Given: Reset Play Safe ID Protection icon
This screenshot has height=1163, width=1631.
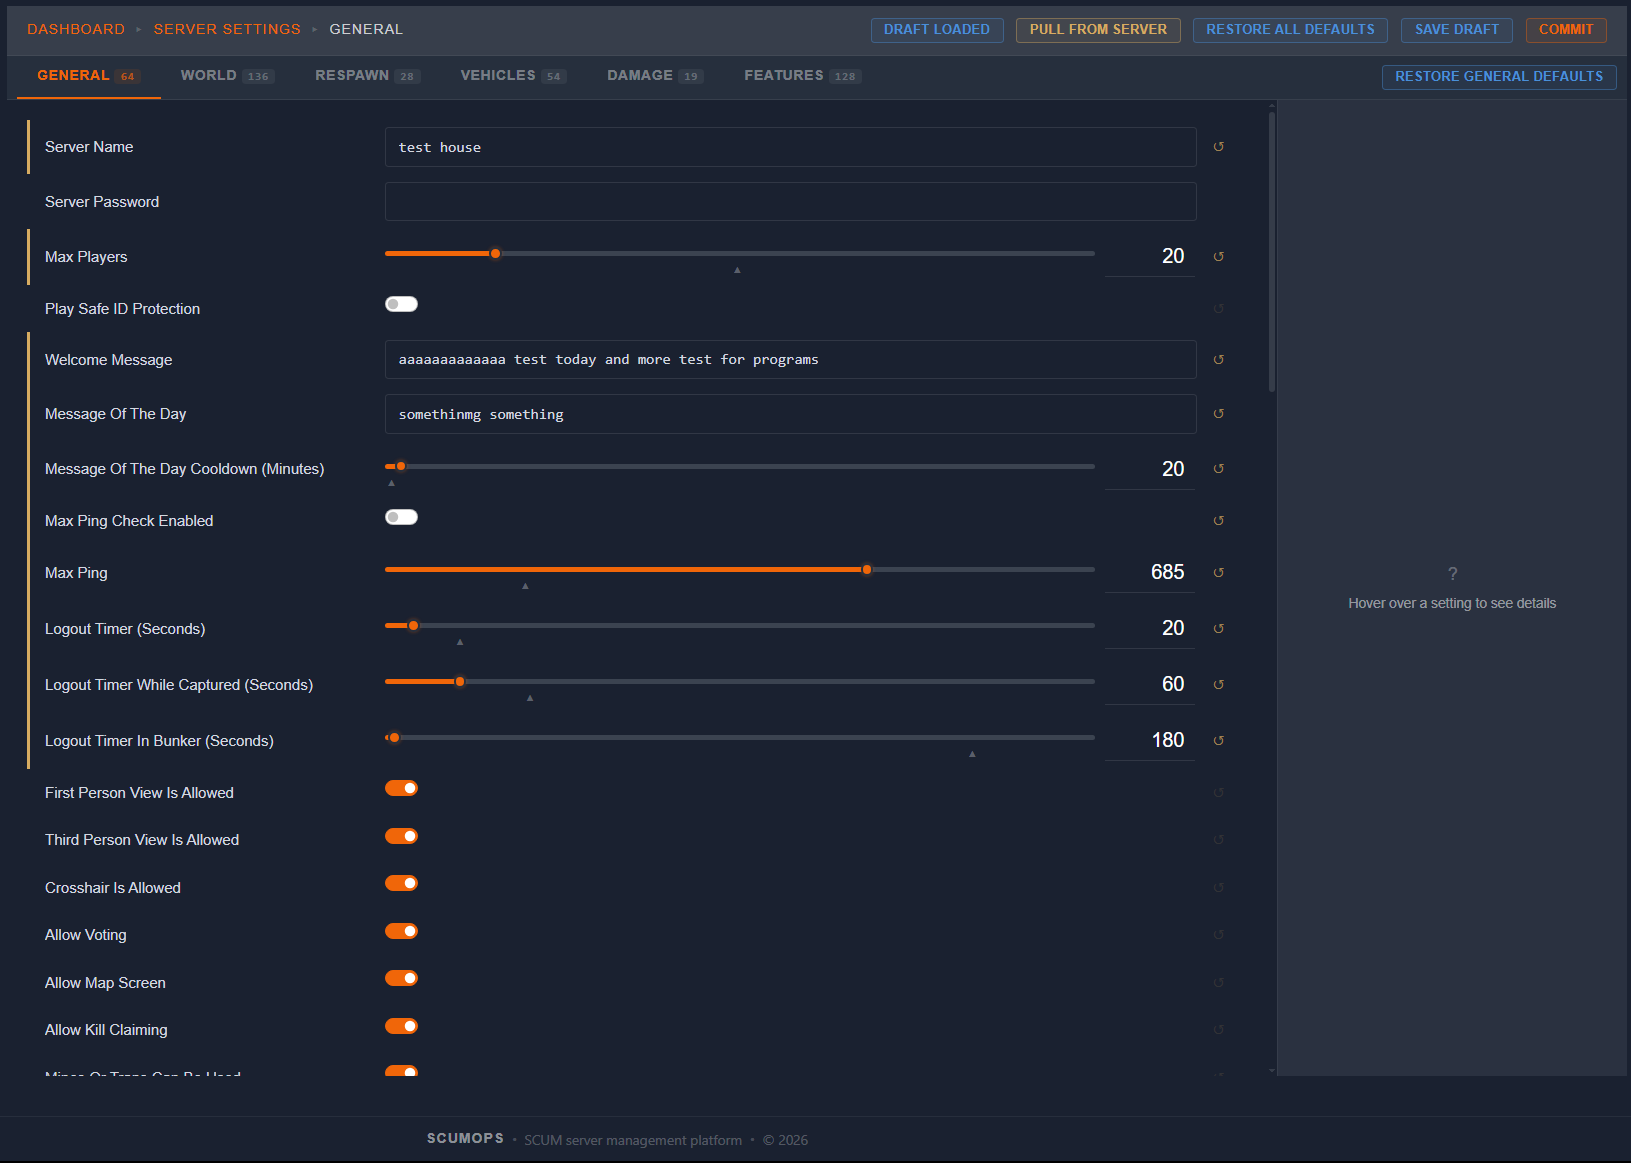Looking at the screenshot, I should 1218,309.
